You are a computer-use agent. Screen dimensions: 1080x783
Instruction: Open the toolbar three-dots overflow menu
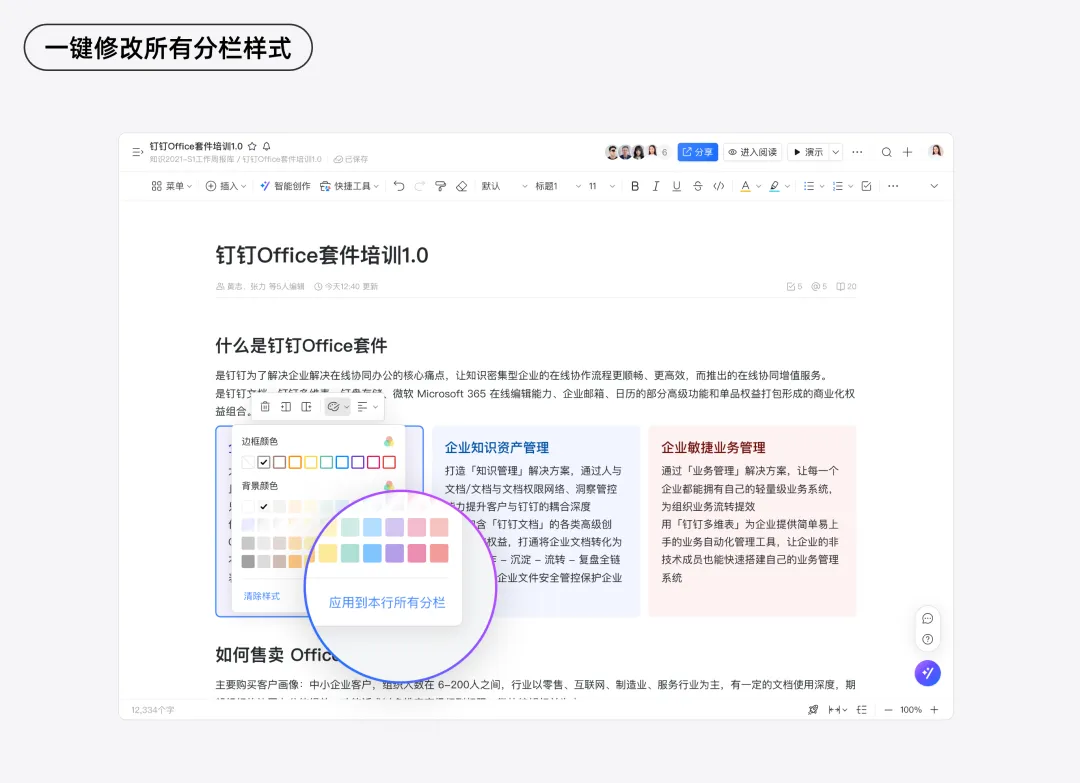(x=893, y=186)
